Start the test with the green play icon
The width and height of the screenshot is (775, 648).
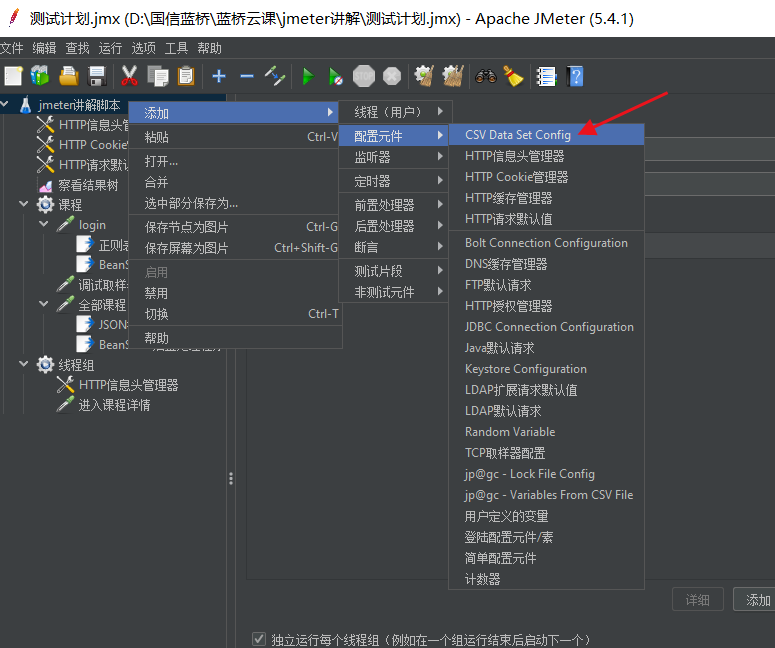[308, 77]
